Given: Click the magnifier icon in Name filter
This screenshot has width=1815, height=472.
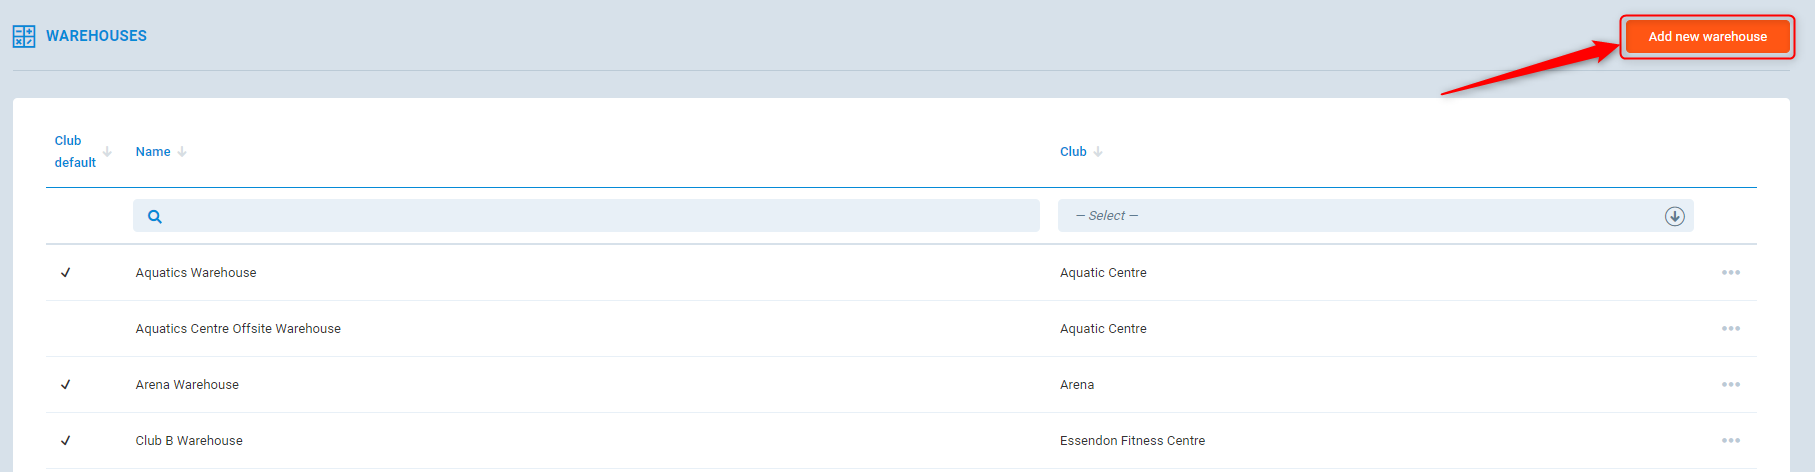Looking at the screenshot, I should [155, 216].
